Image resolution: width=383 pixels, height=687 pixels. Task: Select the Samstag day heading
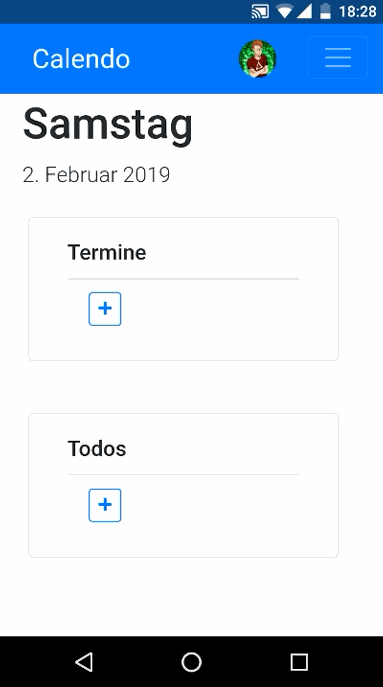coord(108,125)
